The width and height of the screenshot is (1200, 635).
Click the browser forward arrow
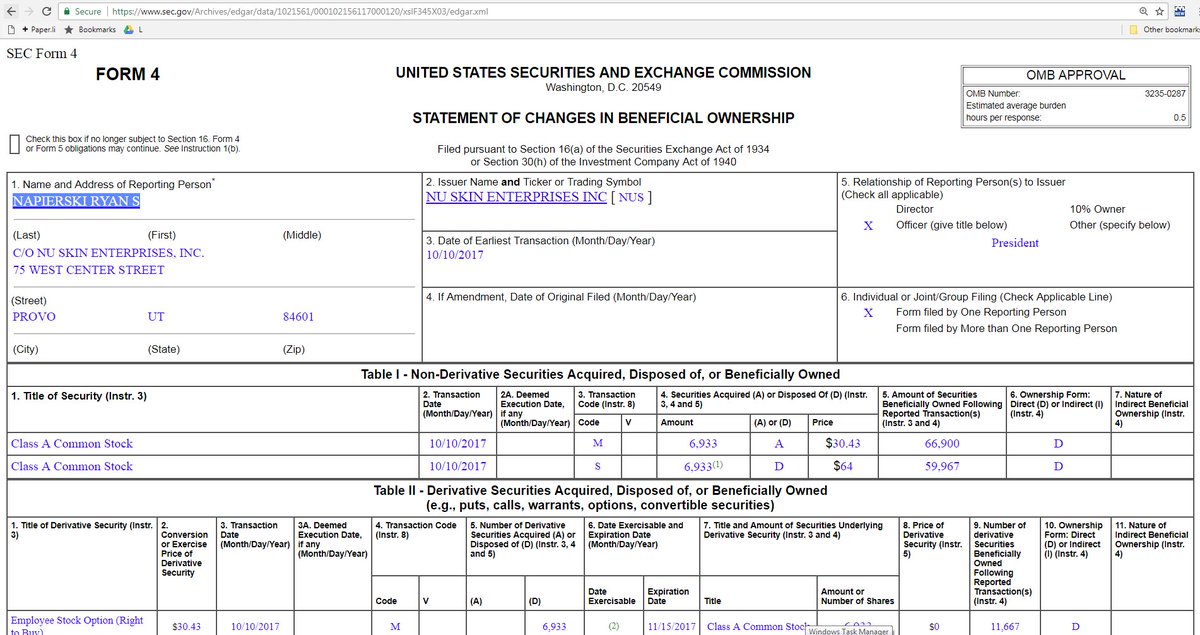[29, 11]
